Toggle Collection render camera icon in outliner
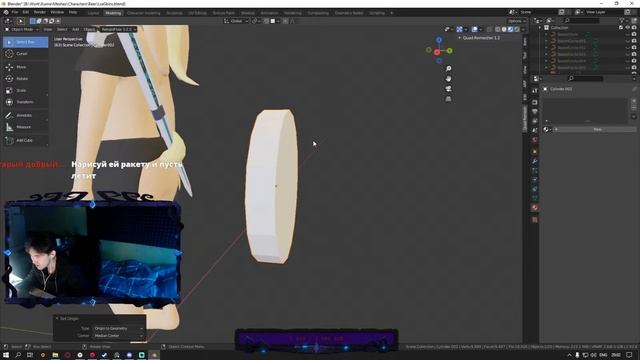 pyautogui.click(x=634, y=28)
